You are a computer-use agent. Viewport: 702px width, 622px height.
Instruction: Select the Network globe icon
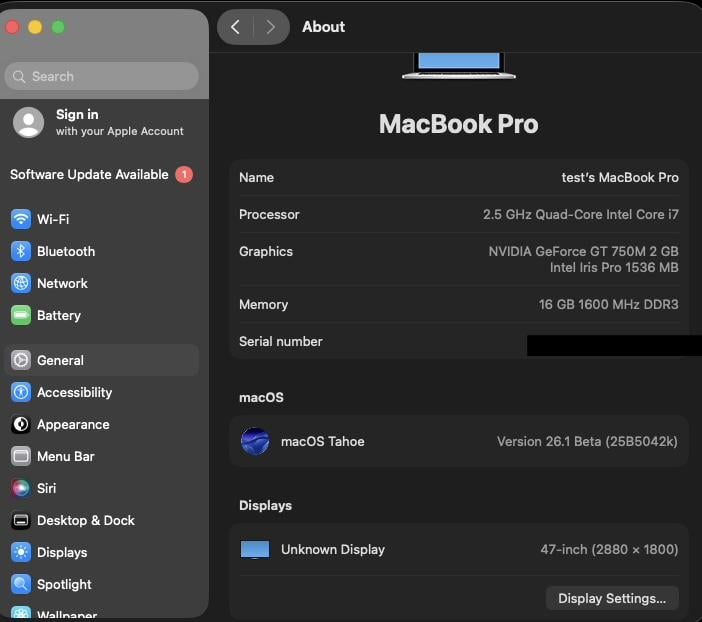[21, 283]
